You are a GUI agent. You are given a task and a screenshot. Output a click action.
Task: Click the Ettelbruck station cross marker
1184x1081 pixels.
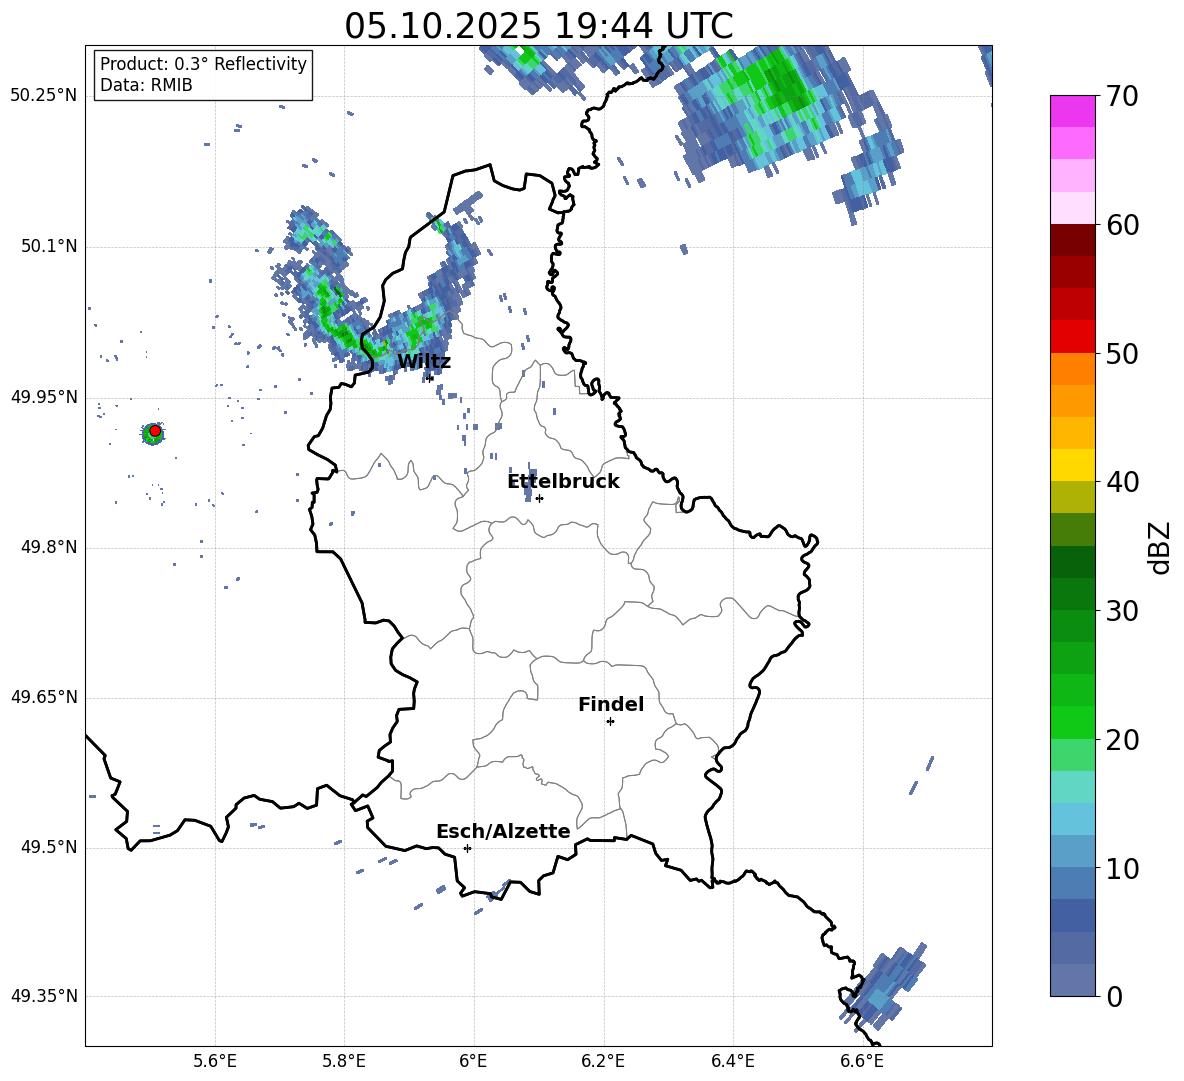pos(539,498)
